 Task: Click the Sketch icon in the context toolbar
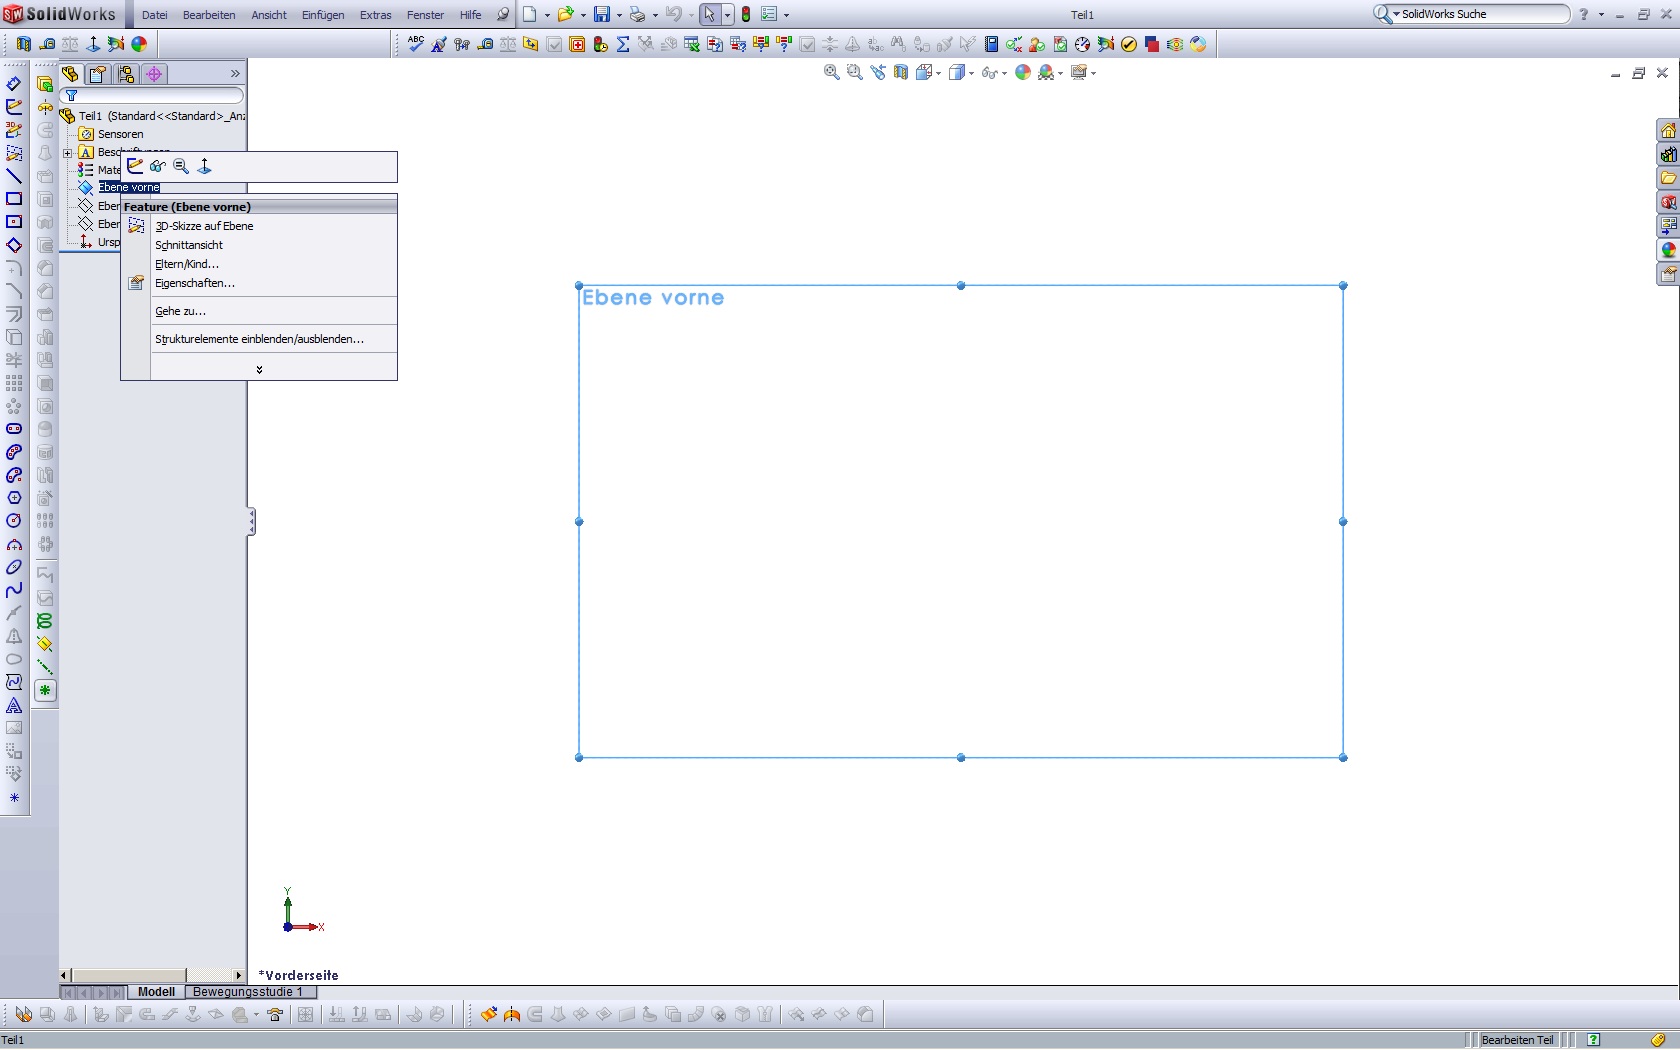coord(135,166)
